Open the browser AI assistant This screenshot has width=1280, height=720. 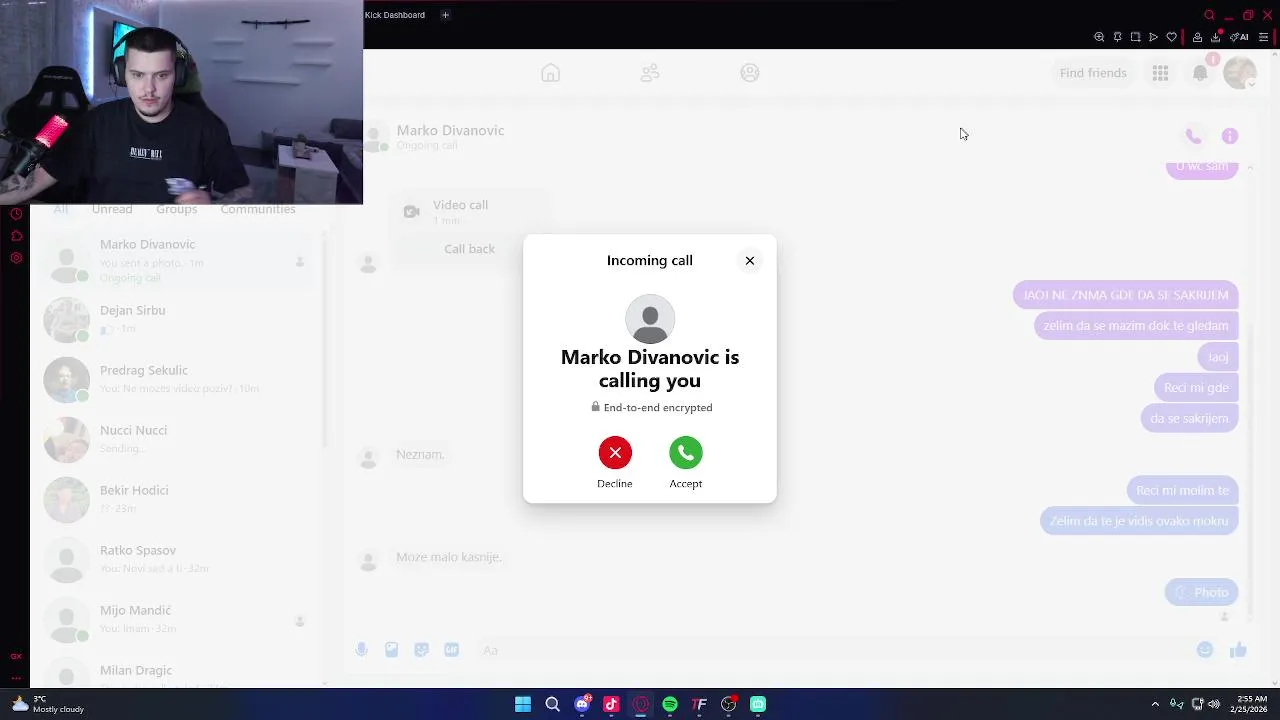(1239, 37)
